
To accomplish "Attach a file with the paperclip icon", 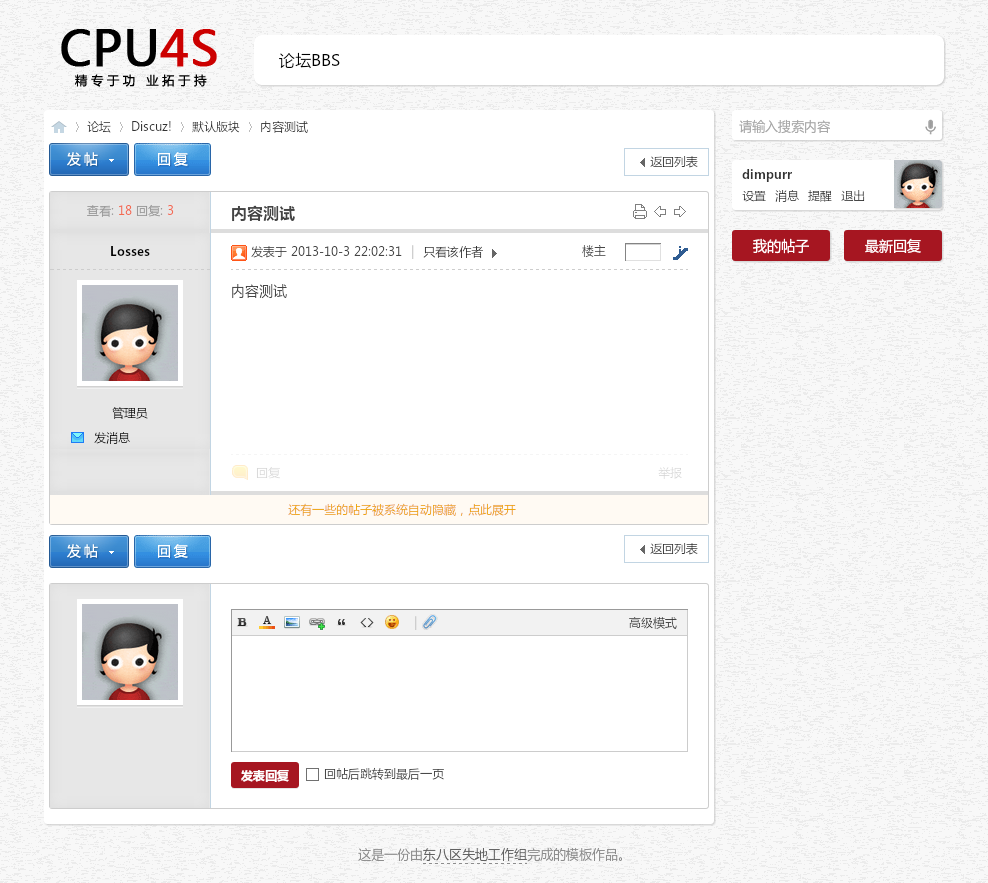I will (x=430, y=623).
